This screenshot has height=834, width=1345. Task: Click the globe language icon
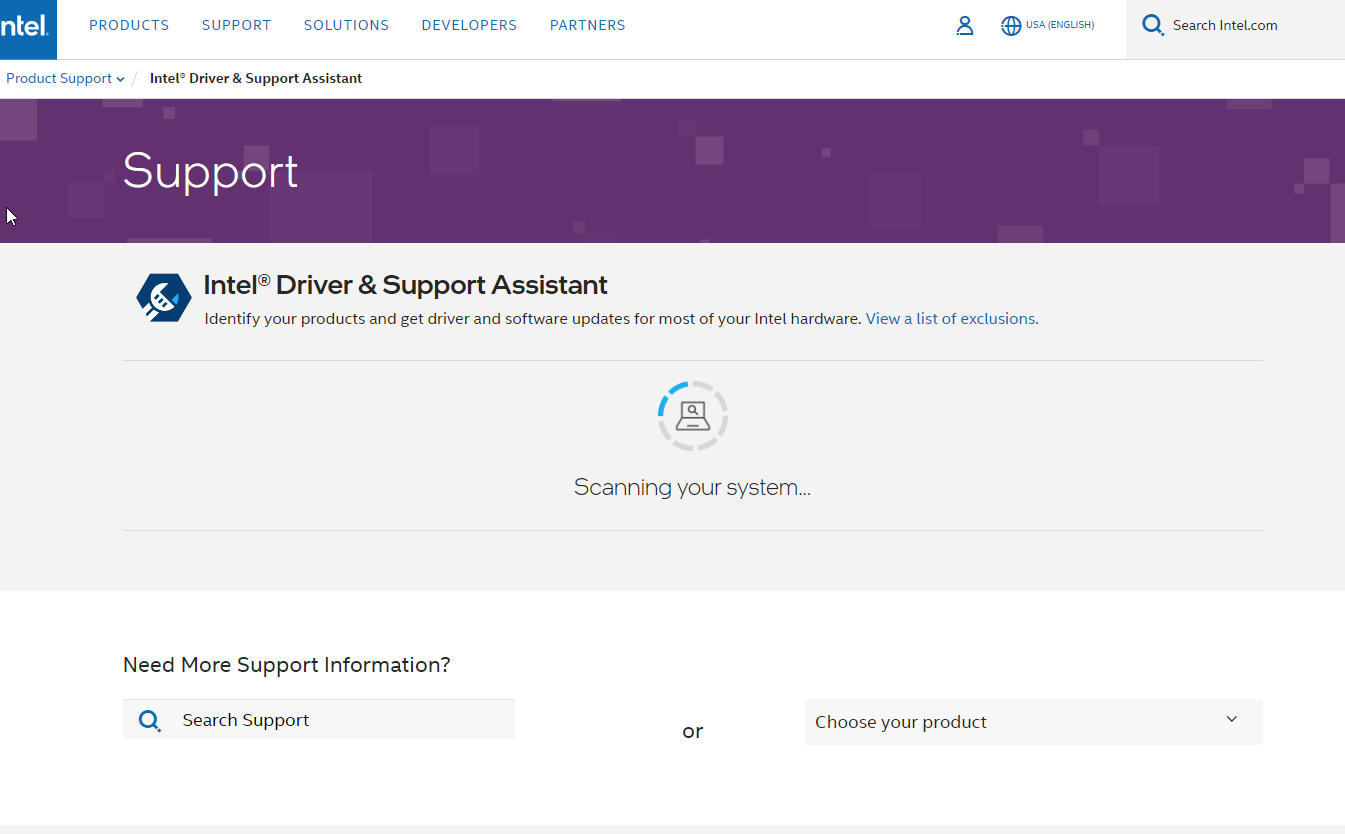click(1010, 25)
